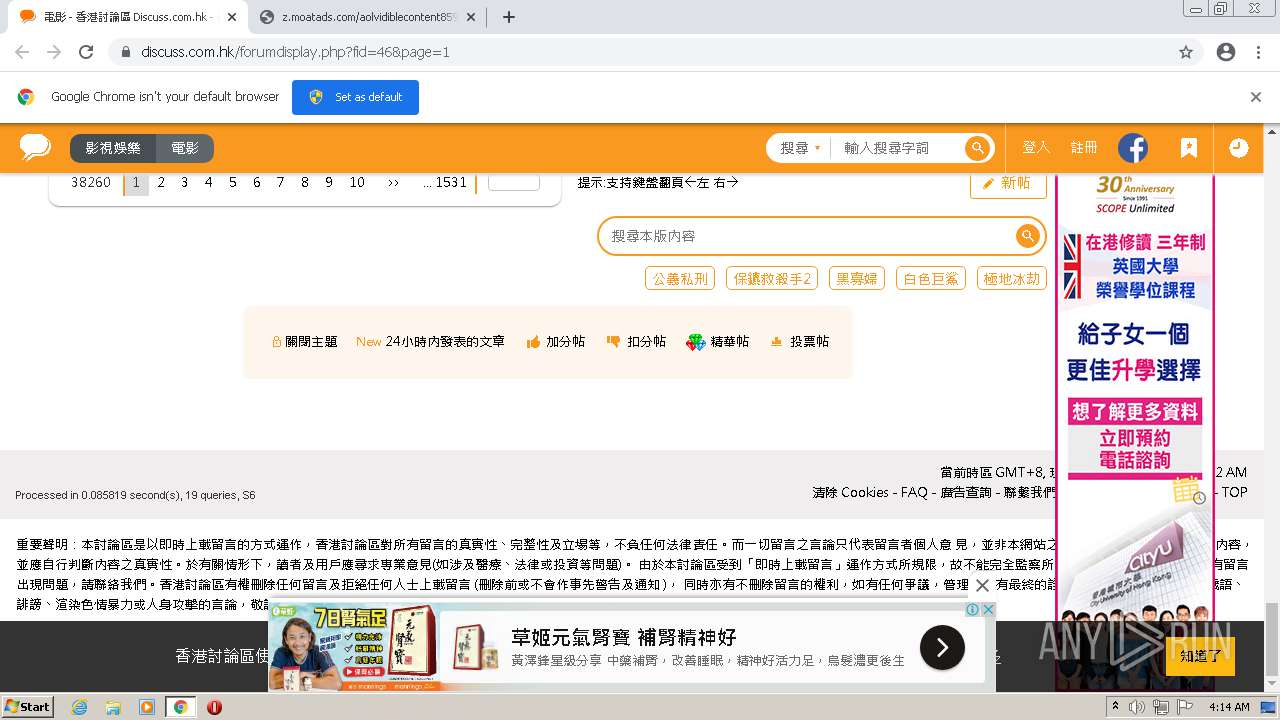Screen dimensions: 1280x720
Task: Reload the page with refresh icon
Action: click(86, 52)
